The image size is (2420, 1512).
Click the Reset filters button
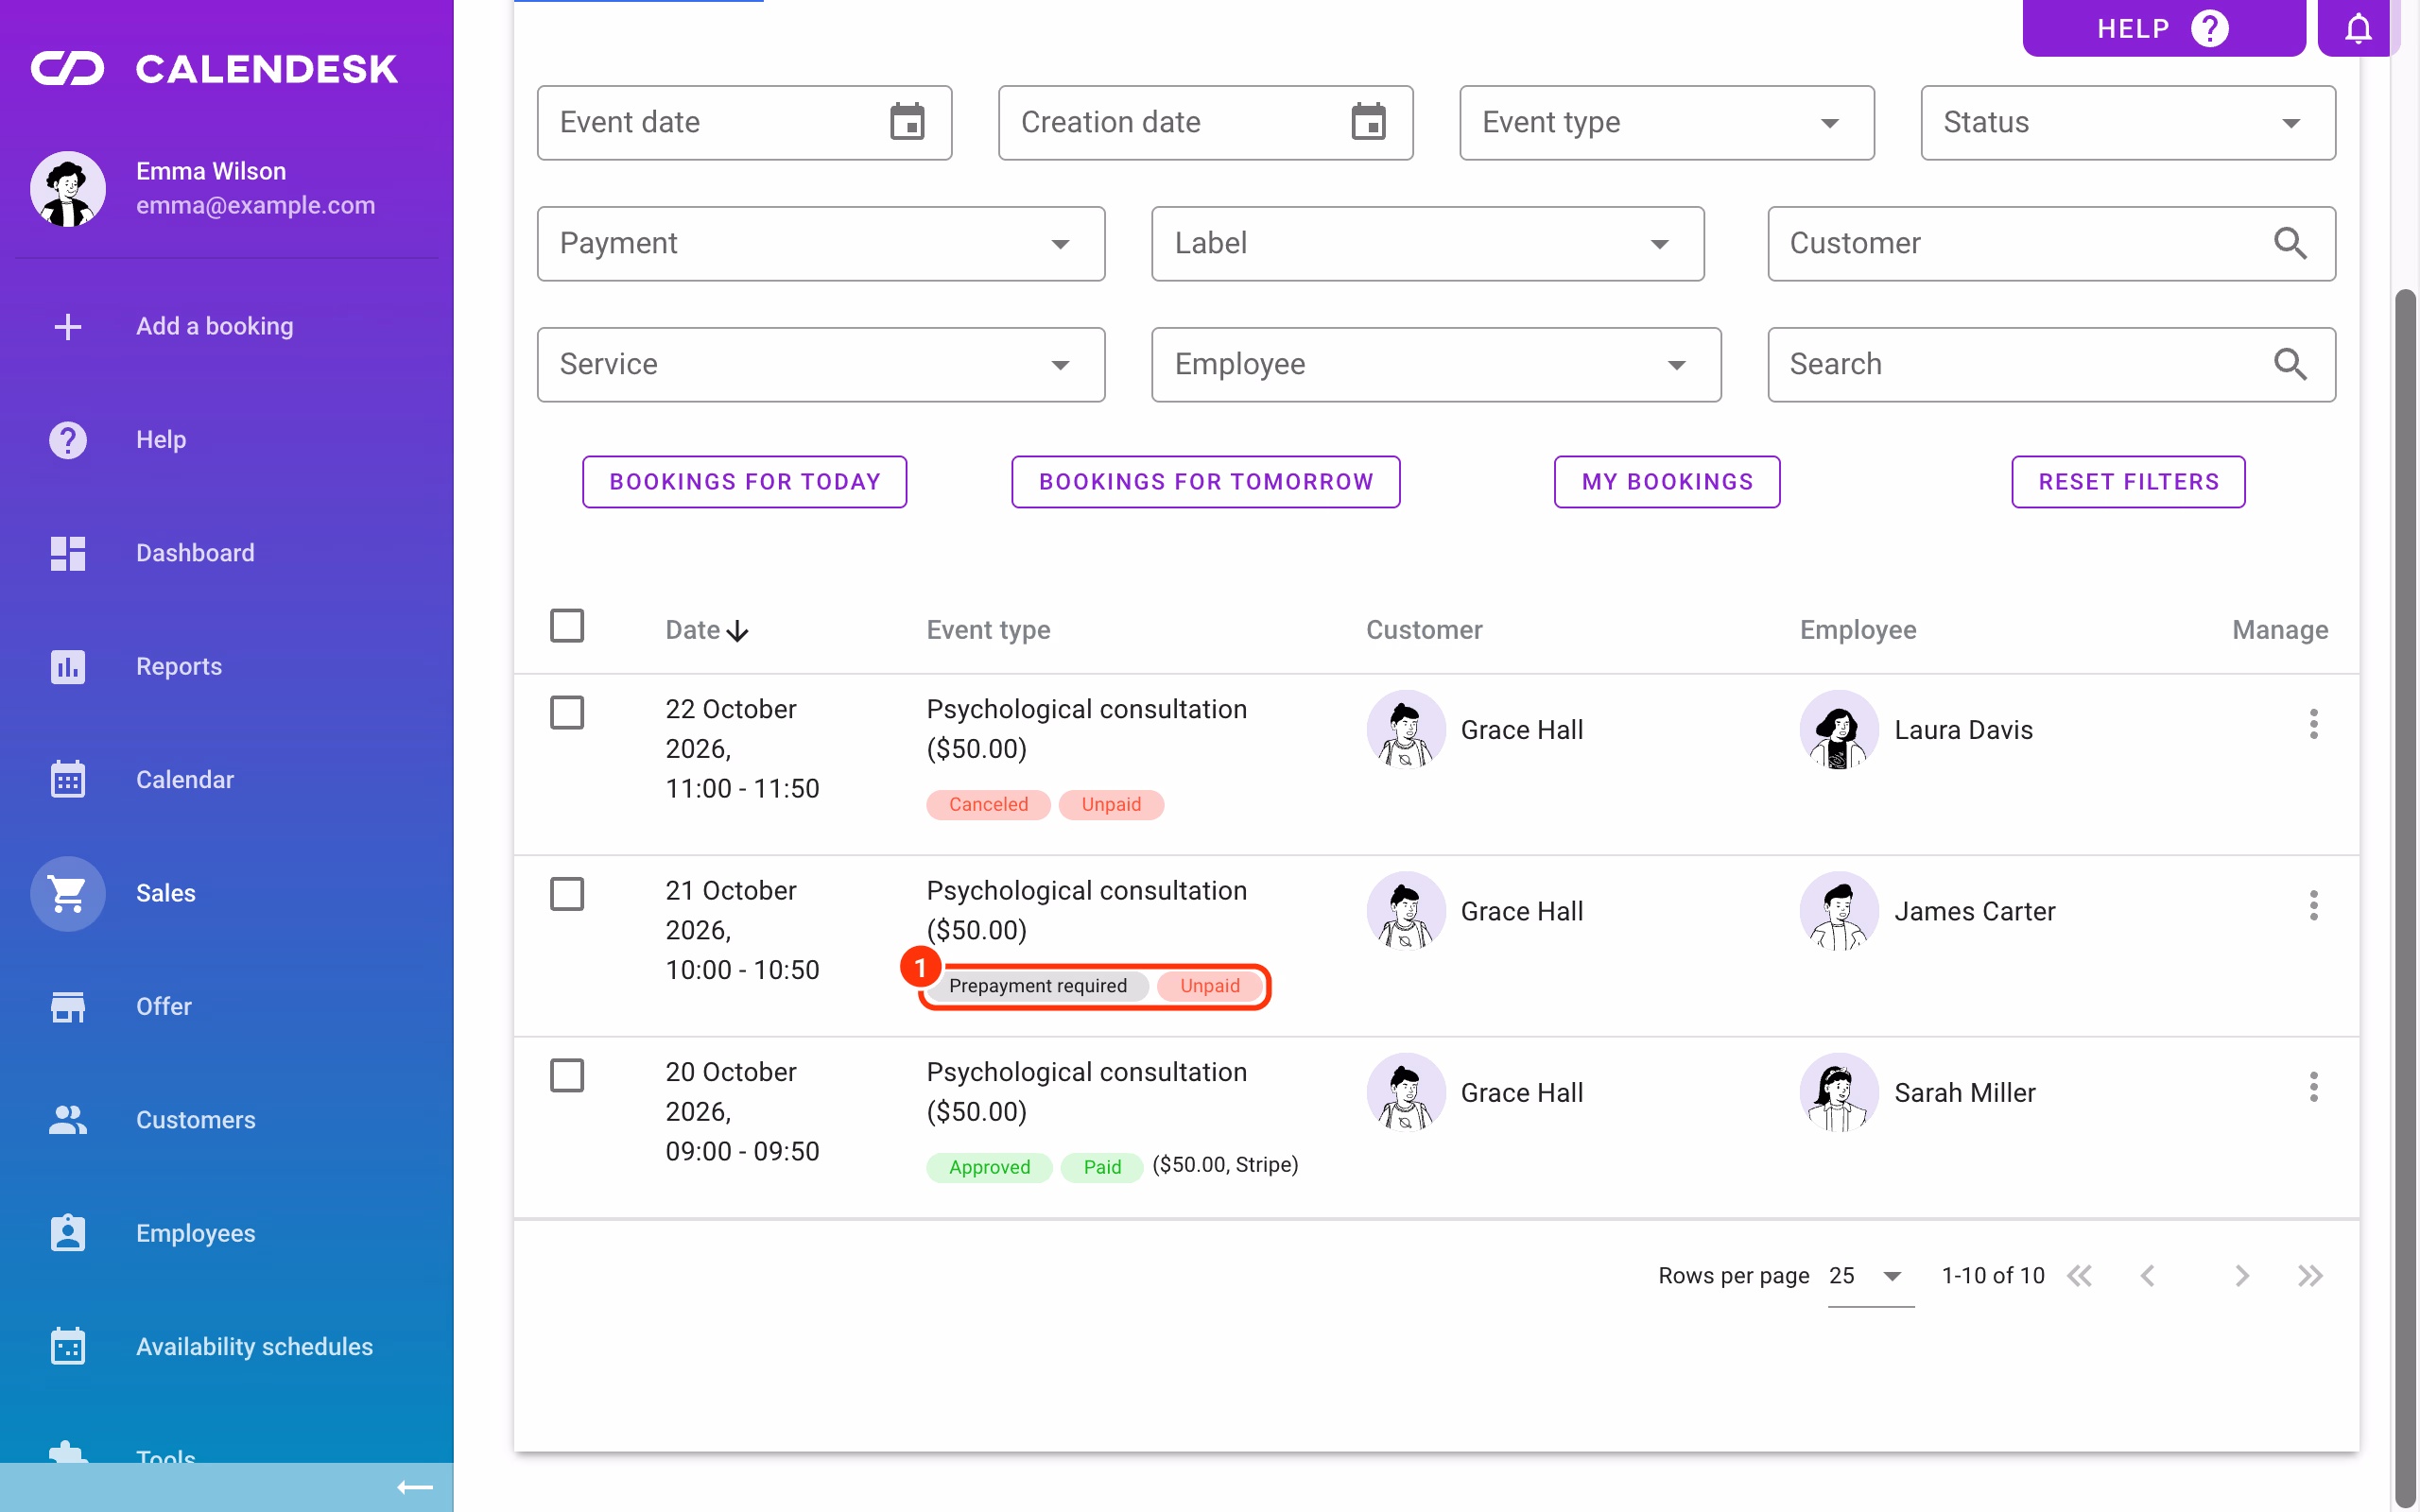coord(2128,482)
